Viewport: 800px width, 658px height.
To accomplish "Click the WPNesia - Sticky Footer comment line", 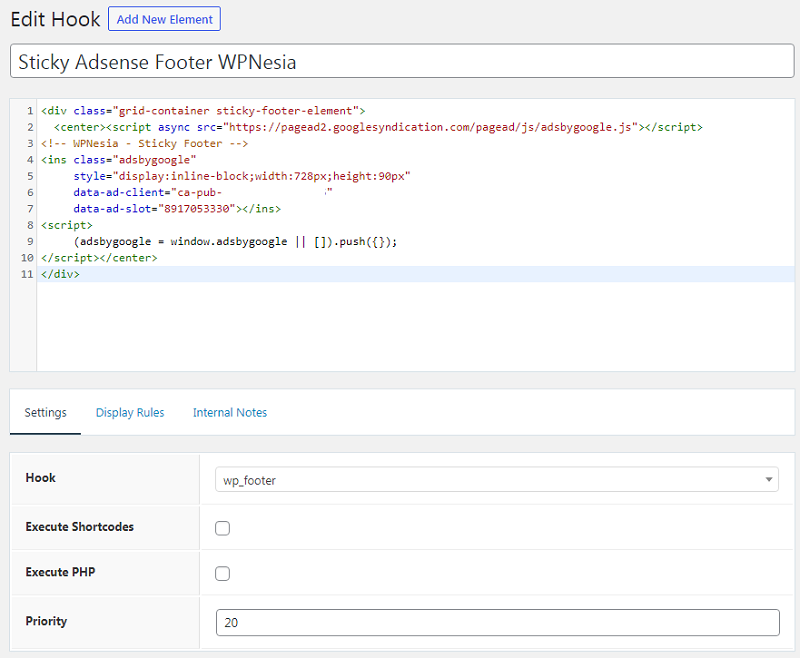I will point(144,143).
